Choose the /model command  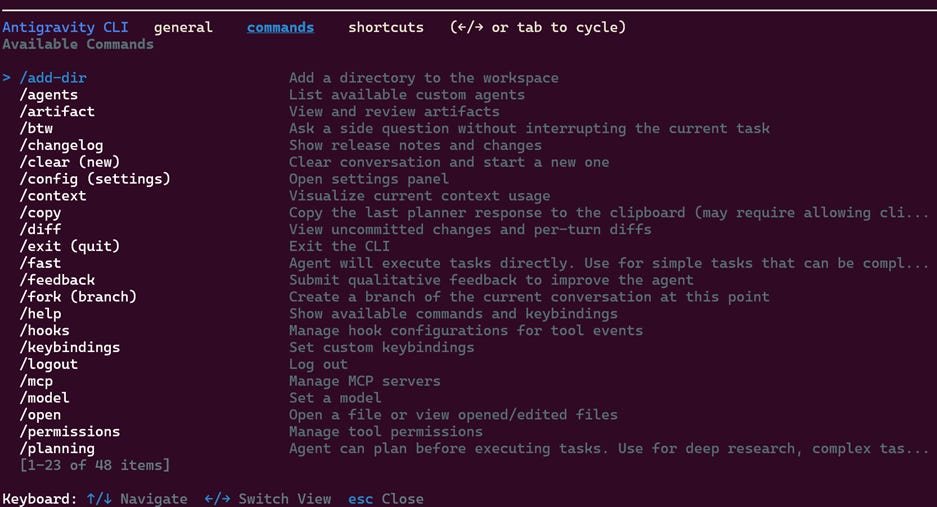44,398
